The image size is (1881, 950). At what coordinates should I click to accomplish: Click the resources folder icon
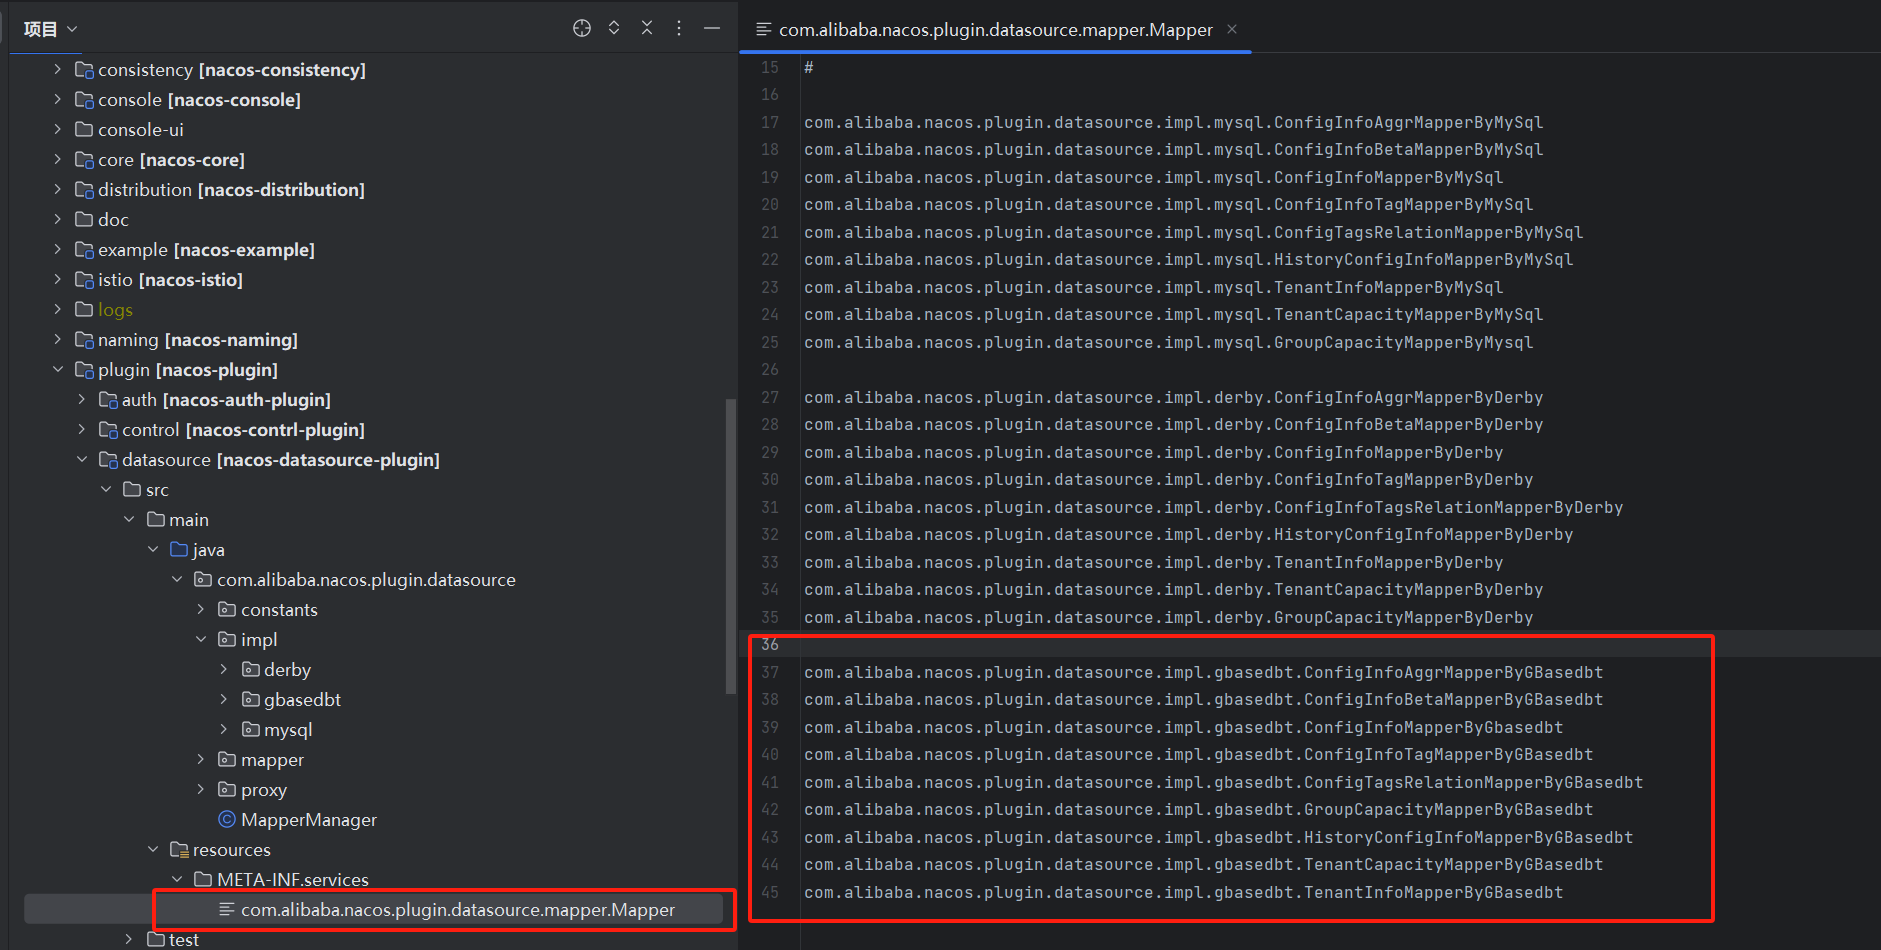pos(180,849)
